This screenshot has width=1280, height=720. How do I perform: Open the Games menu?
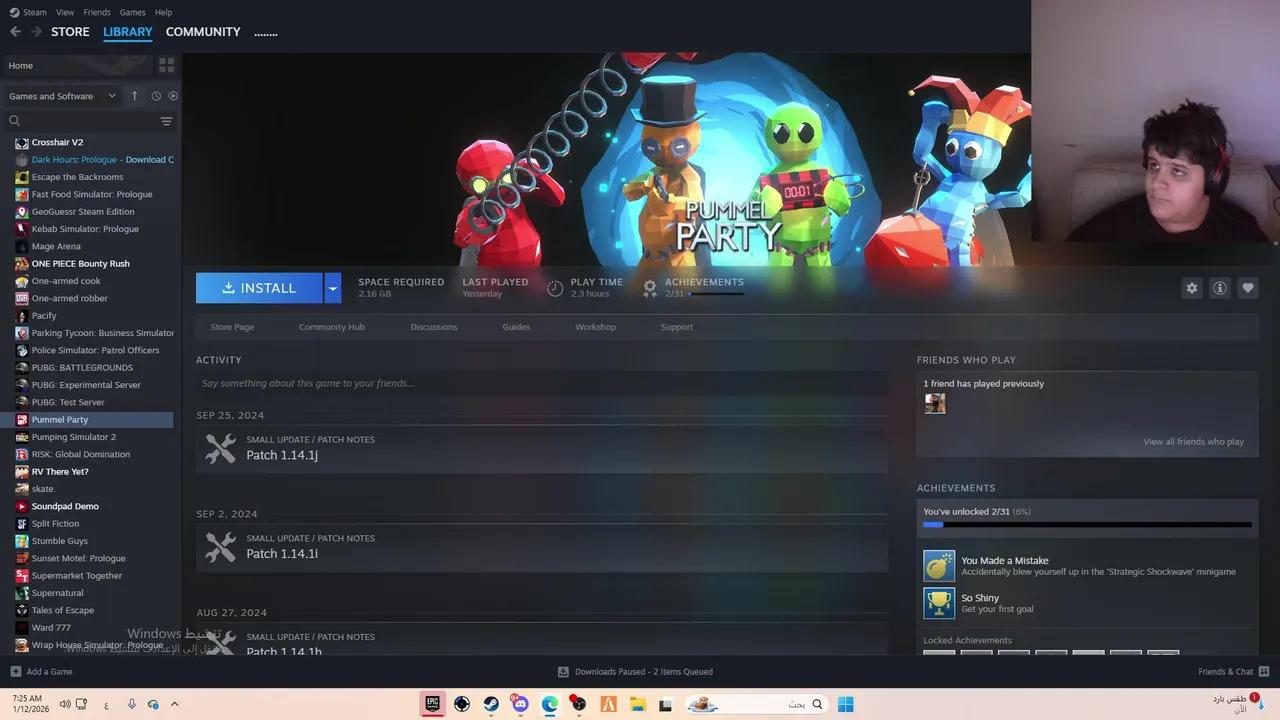tap(132, 12)
